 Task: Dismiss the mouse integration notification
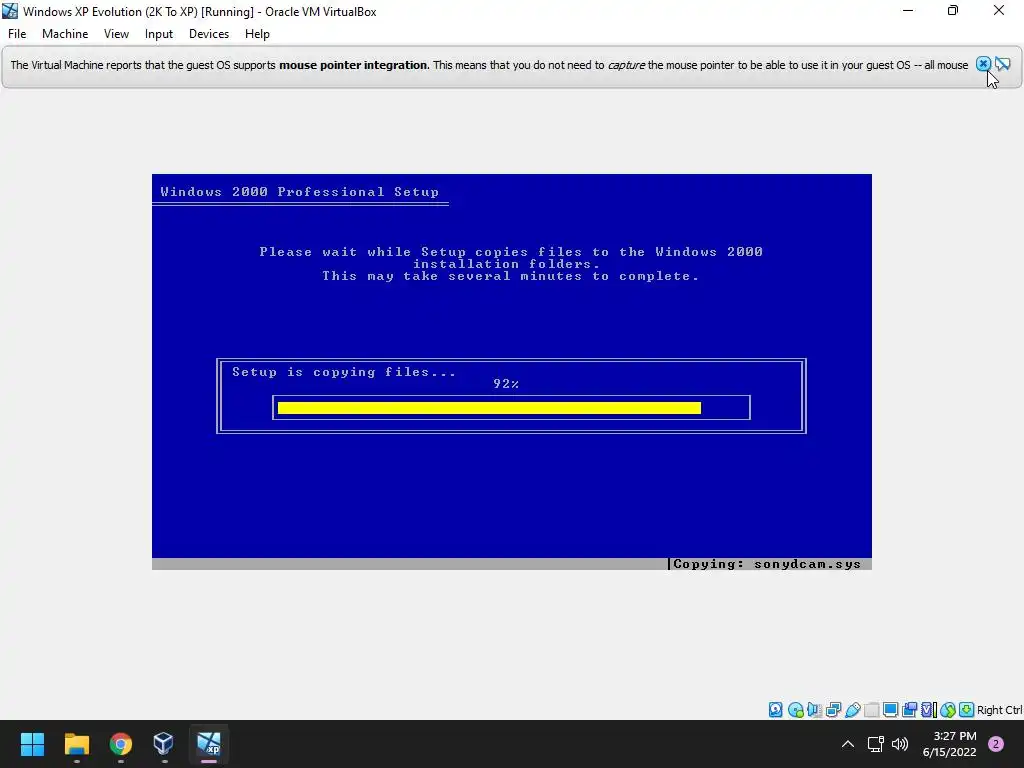983,64
